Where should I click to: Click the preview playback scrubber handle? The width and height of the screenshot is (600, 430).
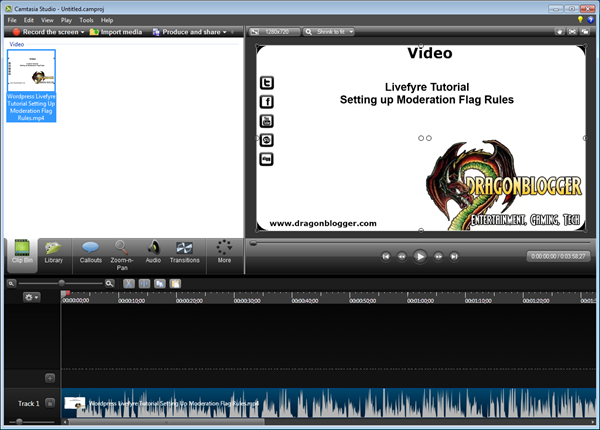tap(253, 243)
